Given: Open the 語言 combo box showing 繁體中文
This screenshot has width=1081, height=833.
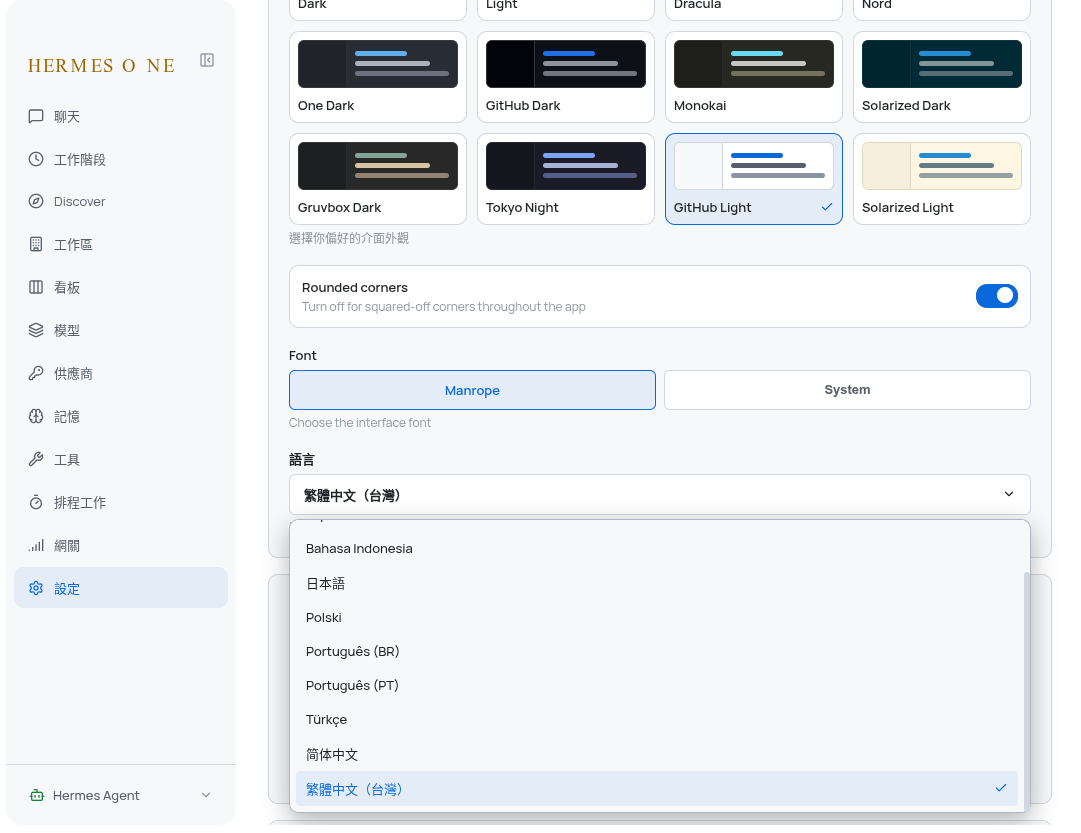Looking at the screenshot, I should [660, 494].
